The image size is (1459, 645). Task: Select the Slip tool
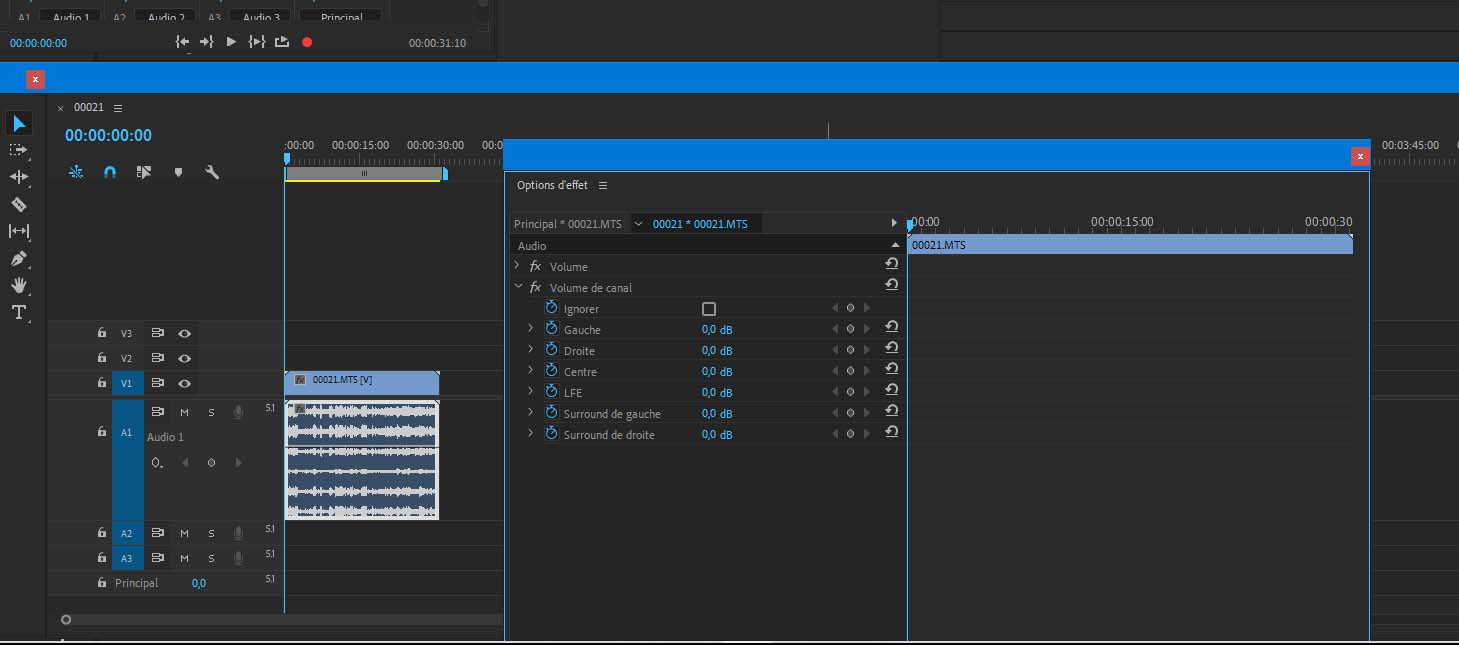(x=19, y=231)
